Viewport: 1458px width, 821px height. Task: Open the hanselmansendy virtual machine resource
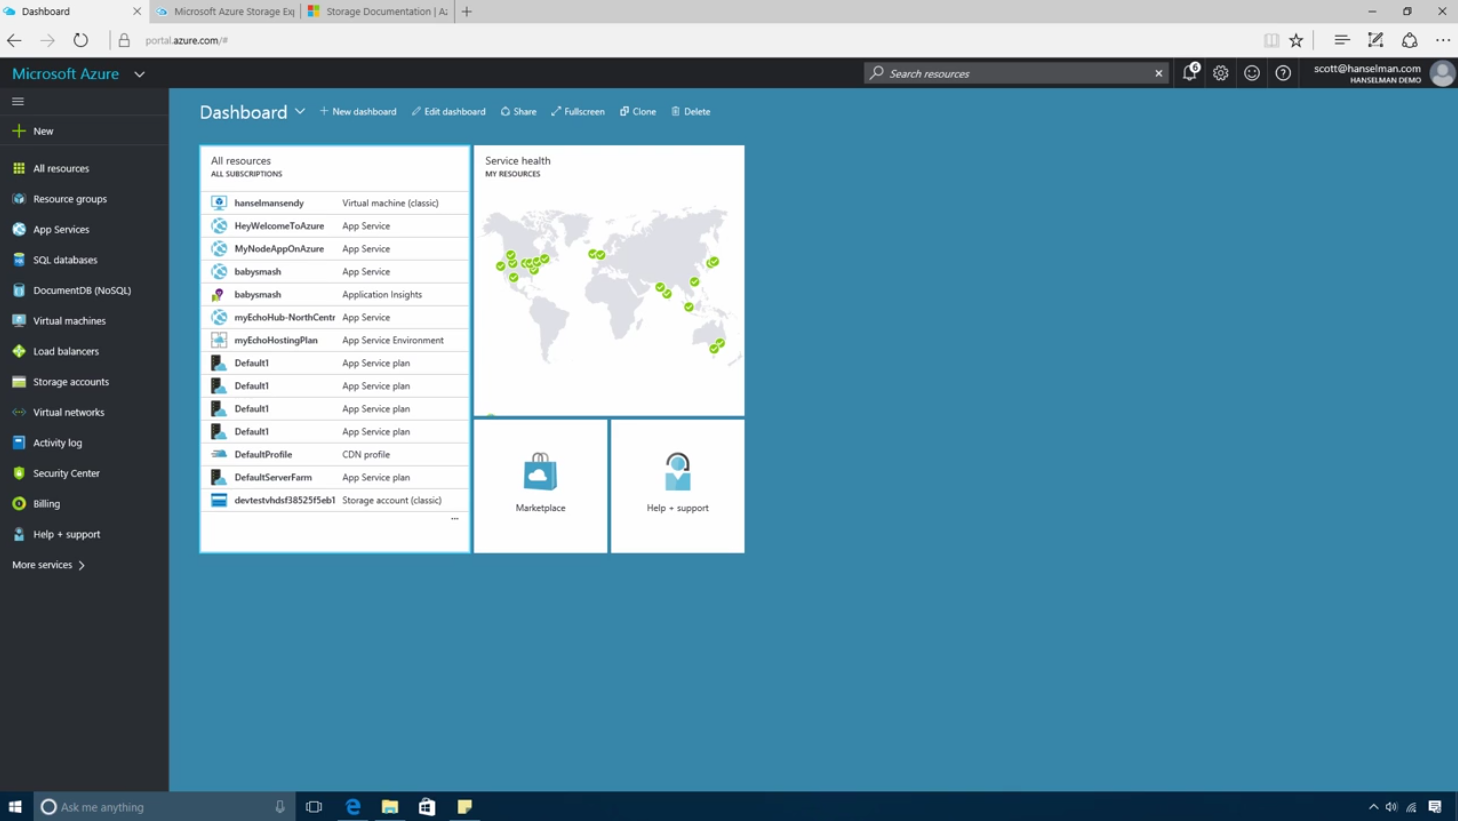[269, 203]
